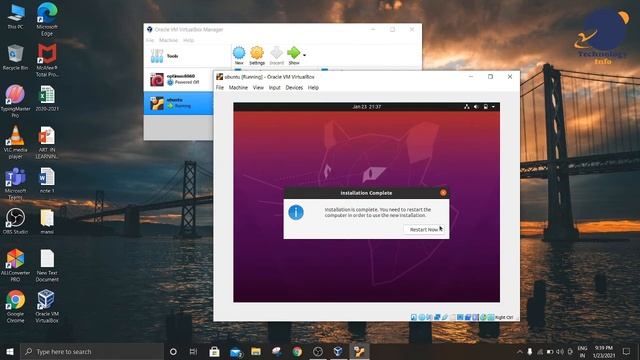Open Input menu in ubuntu VM window
Image resolution: width=640 pixels, height=360 pixels.
275,88
